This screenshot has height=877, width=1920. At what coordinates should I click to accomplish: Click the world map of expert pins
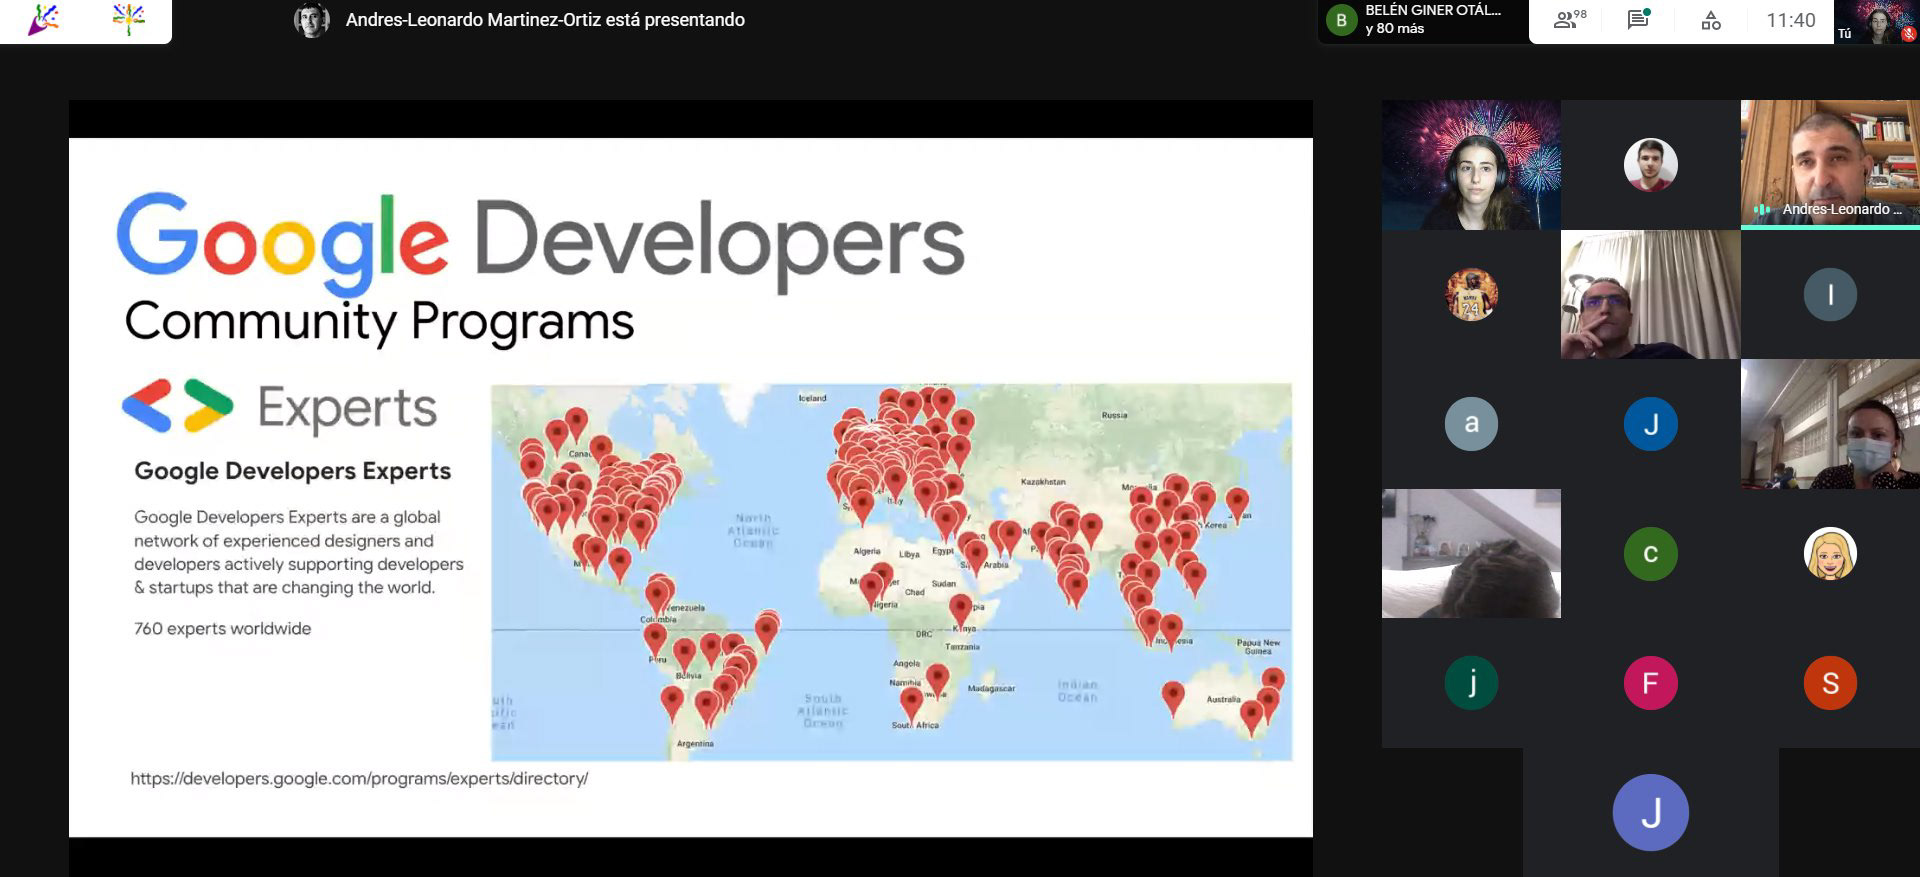[x=891, y=572]
